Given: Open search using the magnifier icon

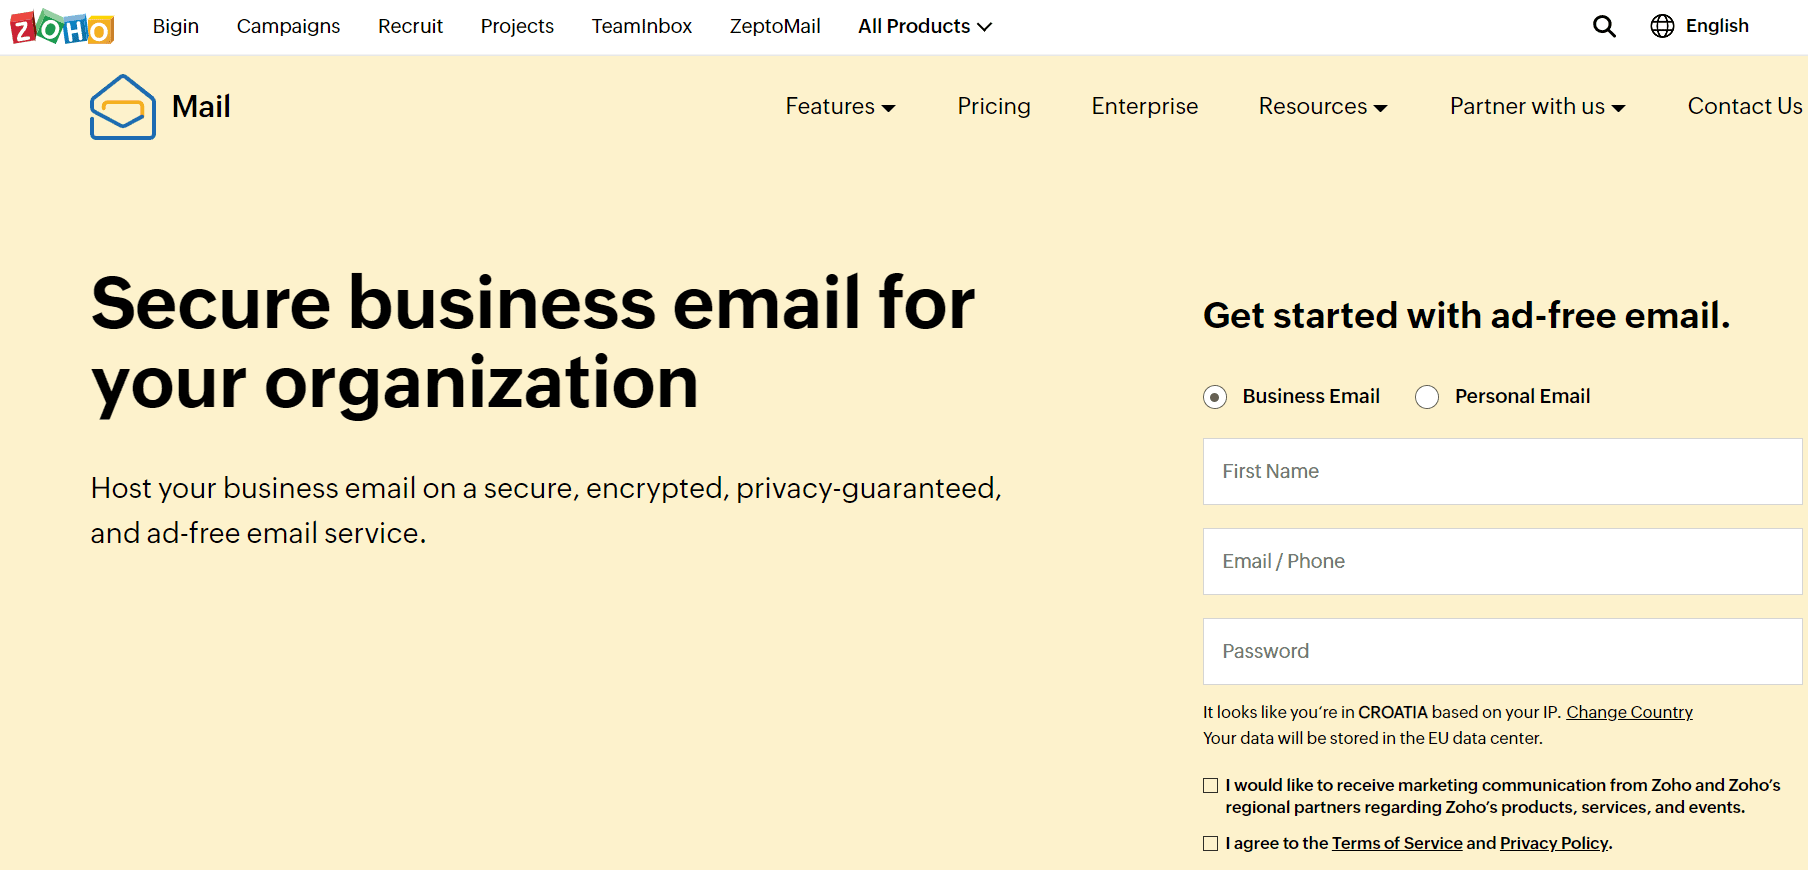Looking at the screenshot, I should [1604, 26].
